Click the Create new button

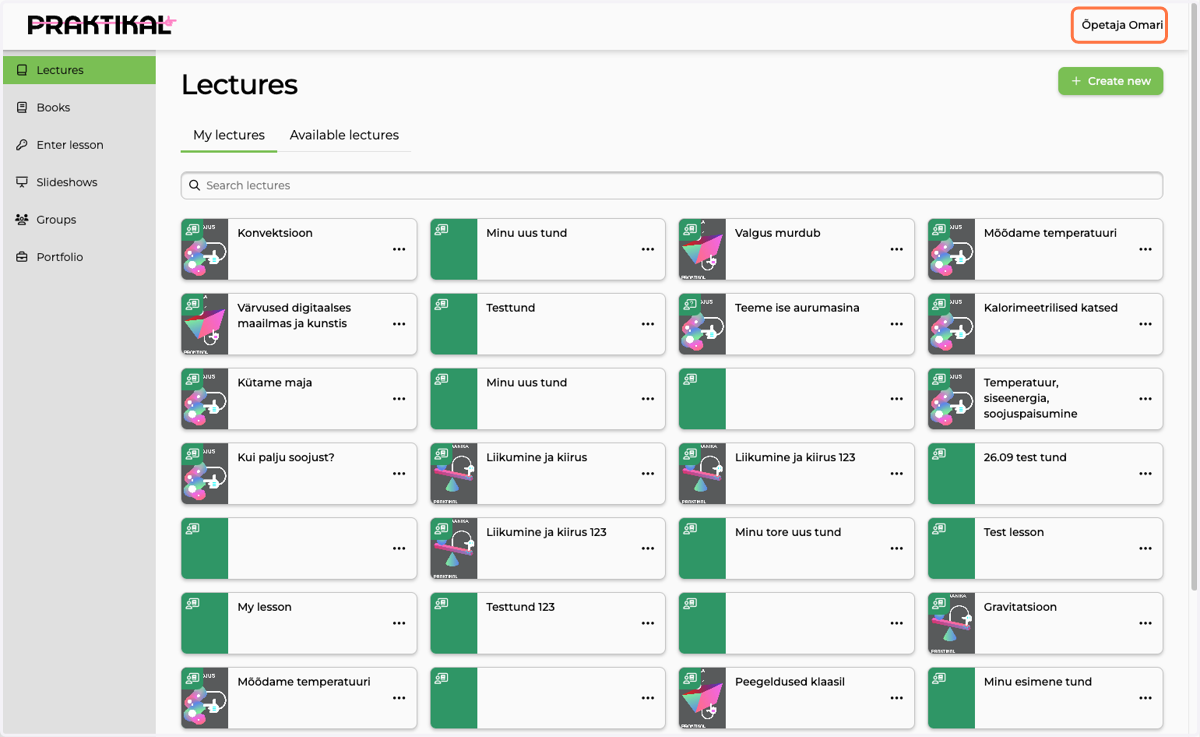(x=1110, y=81)
